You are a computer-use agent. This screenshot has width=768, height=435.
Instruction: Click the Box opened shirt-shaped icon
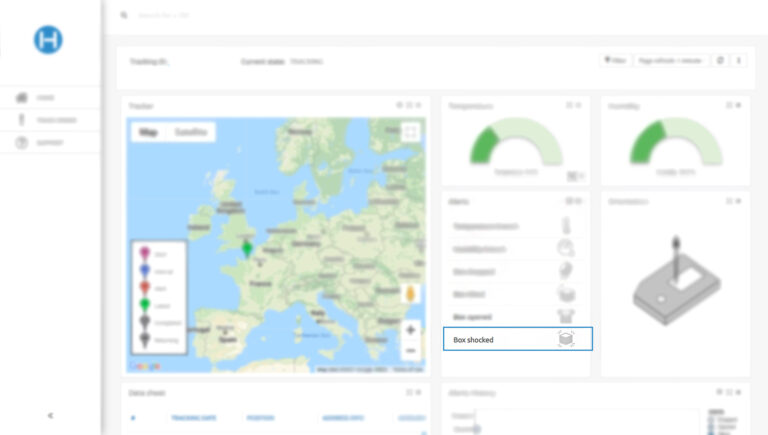point(566,316)
